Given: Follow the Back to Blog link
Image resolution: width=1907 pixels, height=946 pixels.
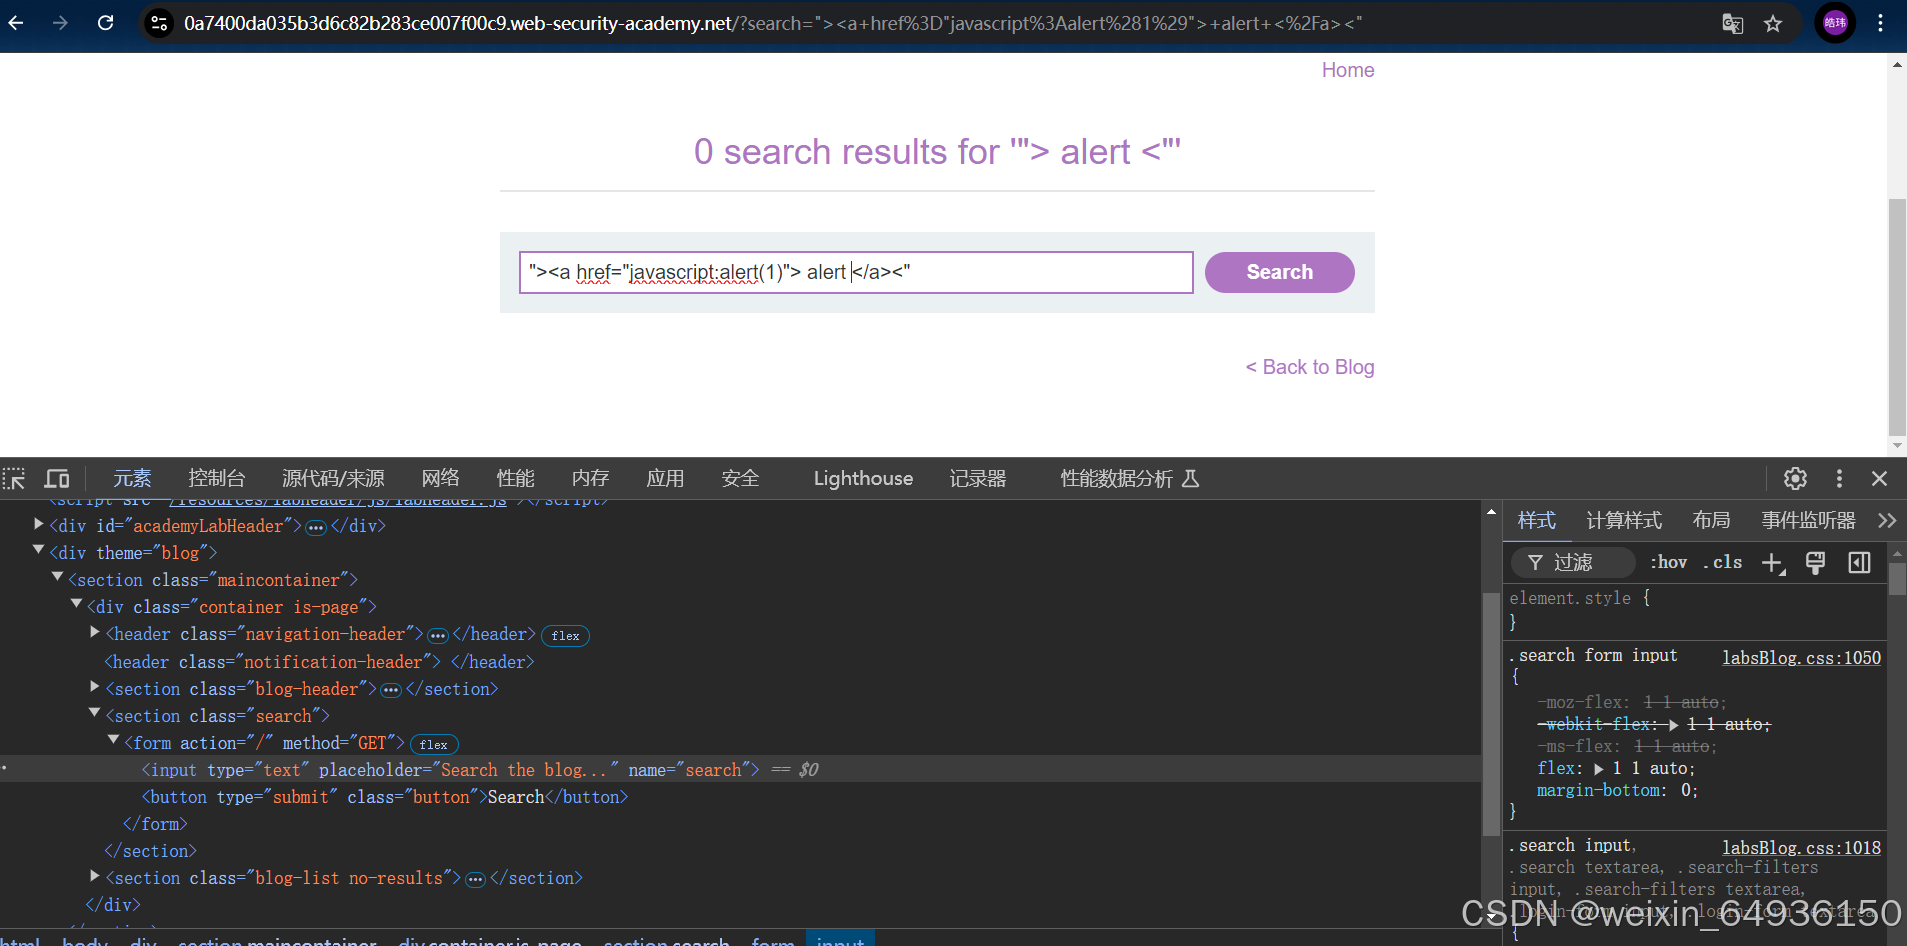Looking at the screenshot, I should point(1310,367).
